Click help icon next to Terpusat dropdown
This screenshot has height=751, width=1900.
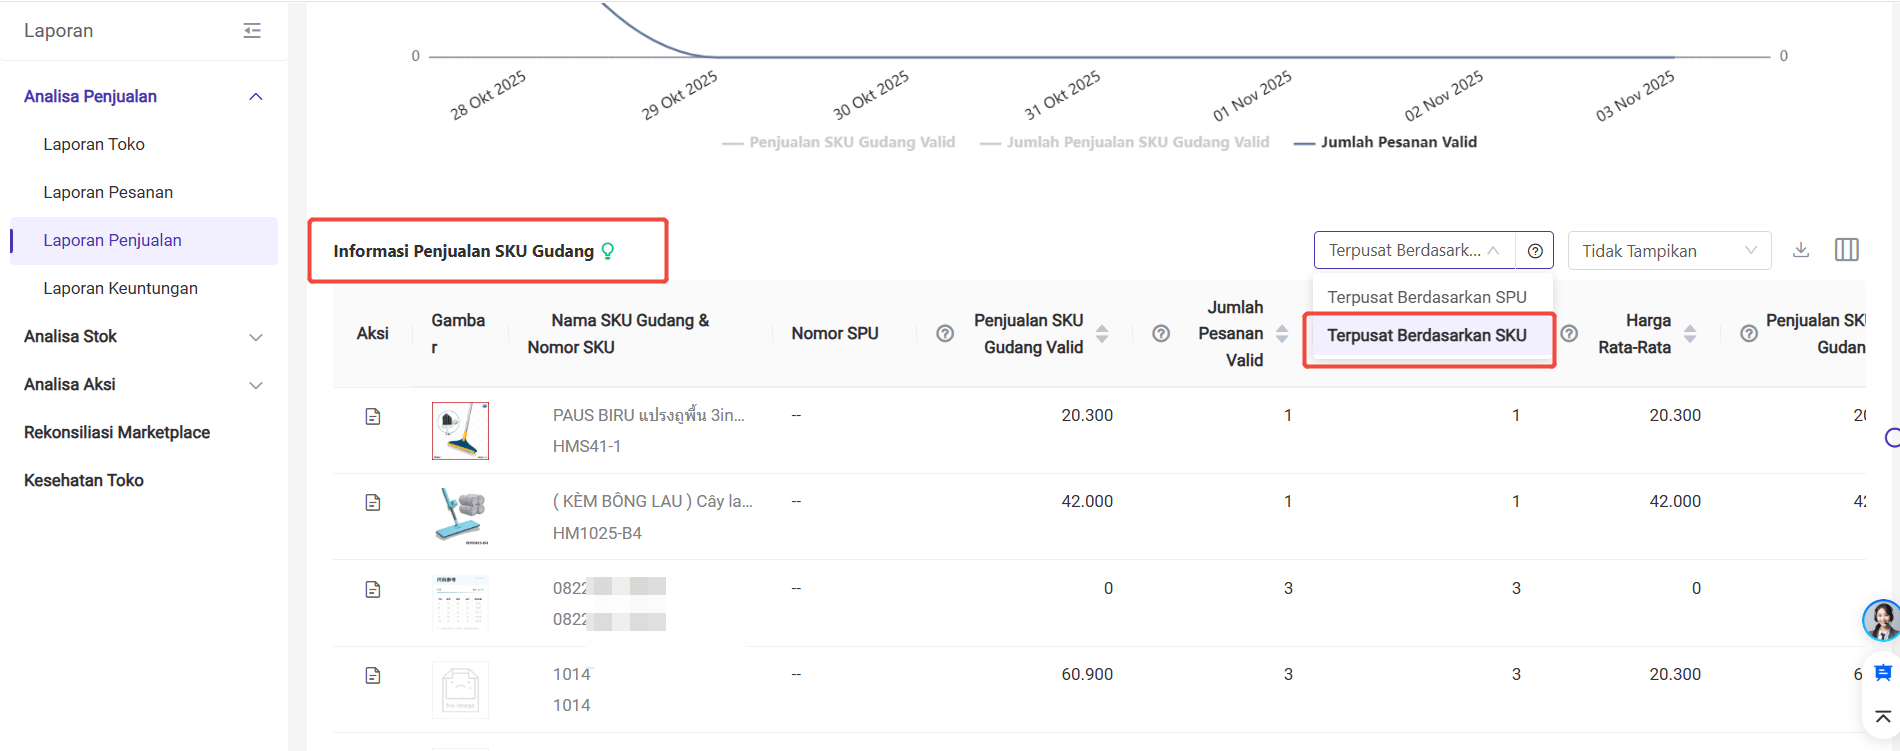[1535, 251]
